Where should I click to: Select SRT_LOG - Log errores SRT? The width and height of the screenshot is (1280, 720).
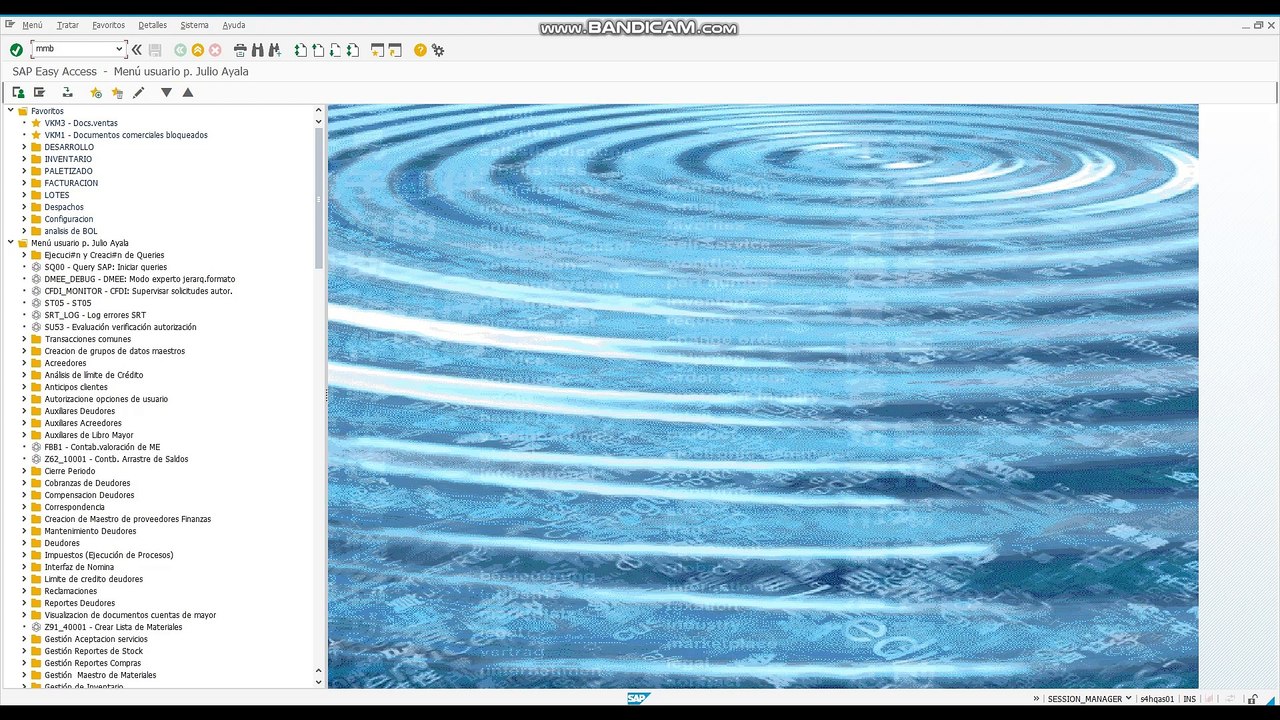coord(95,315)
